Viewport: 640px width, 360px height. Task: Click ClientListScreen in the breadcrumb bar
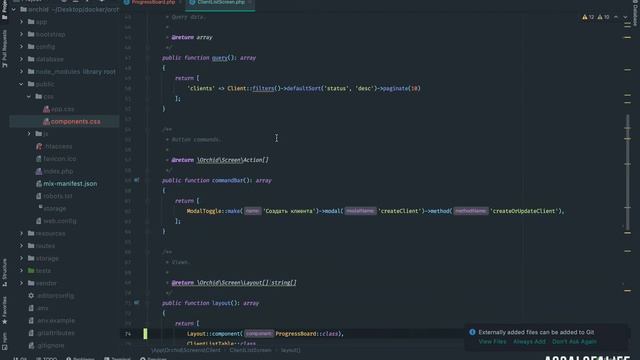(x=250, y=350)
